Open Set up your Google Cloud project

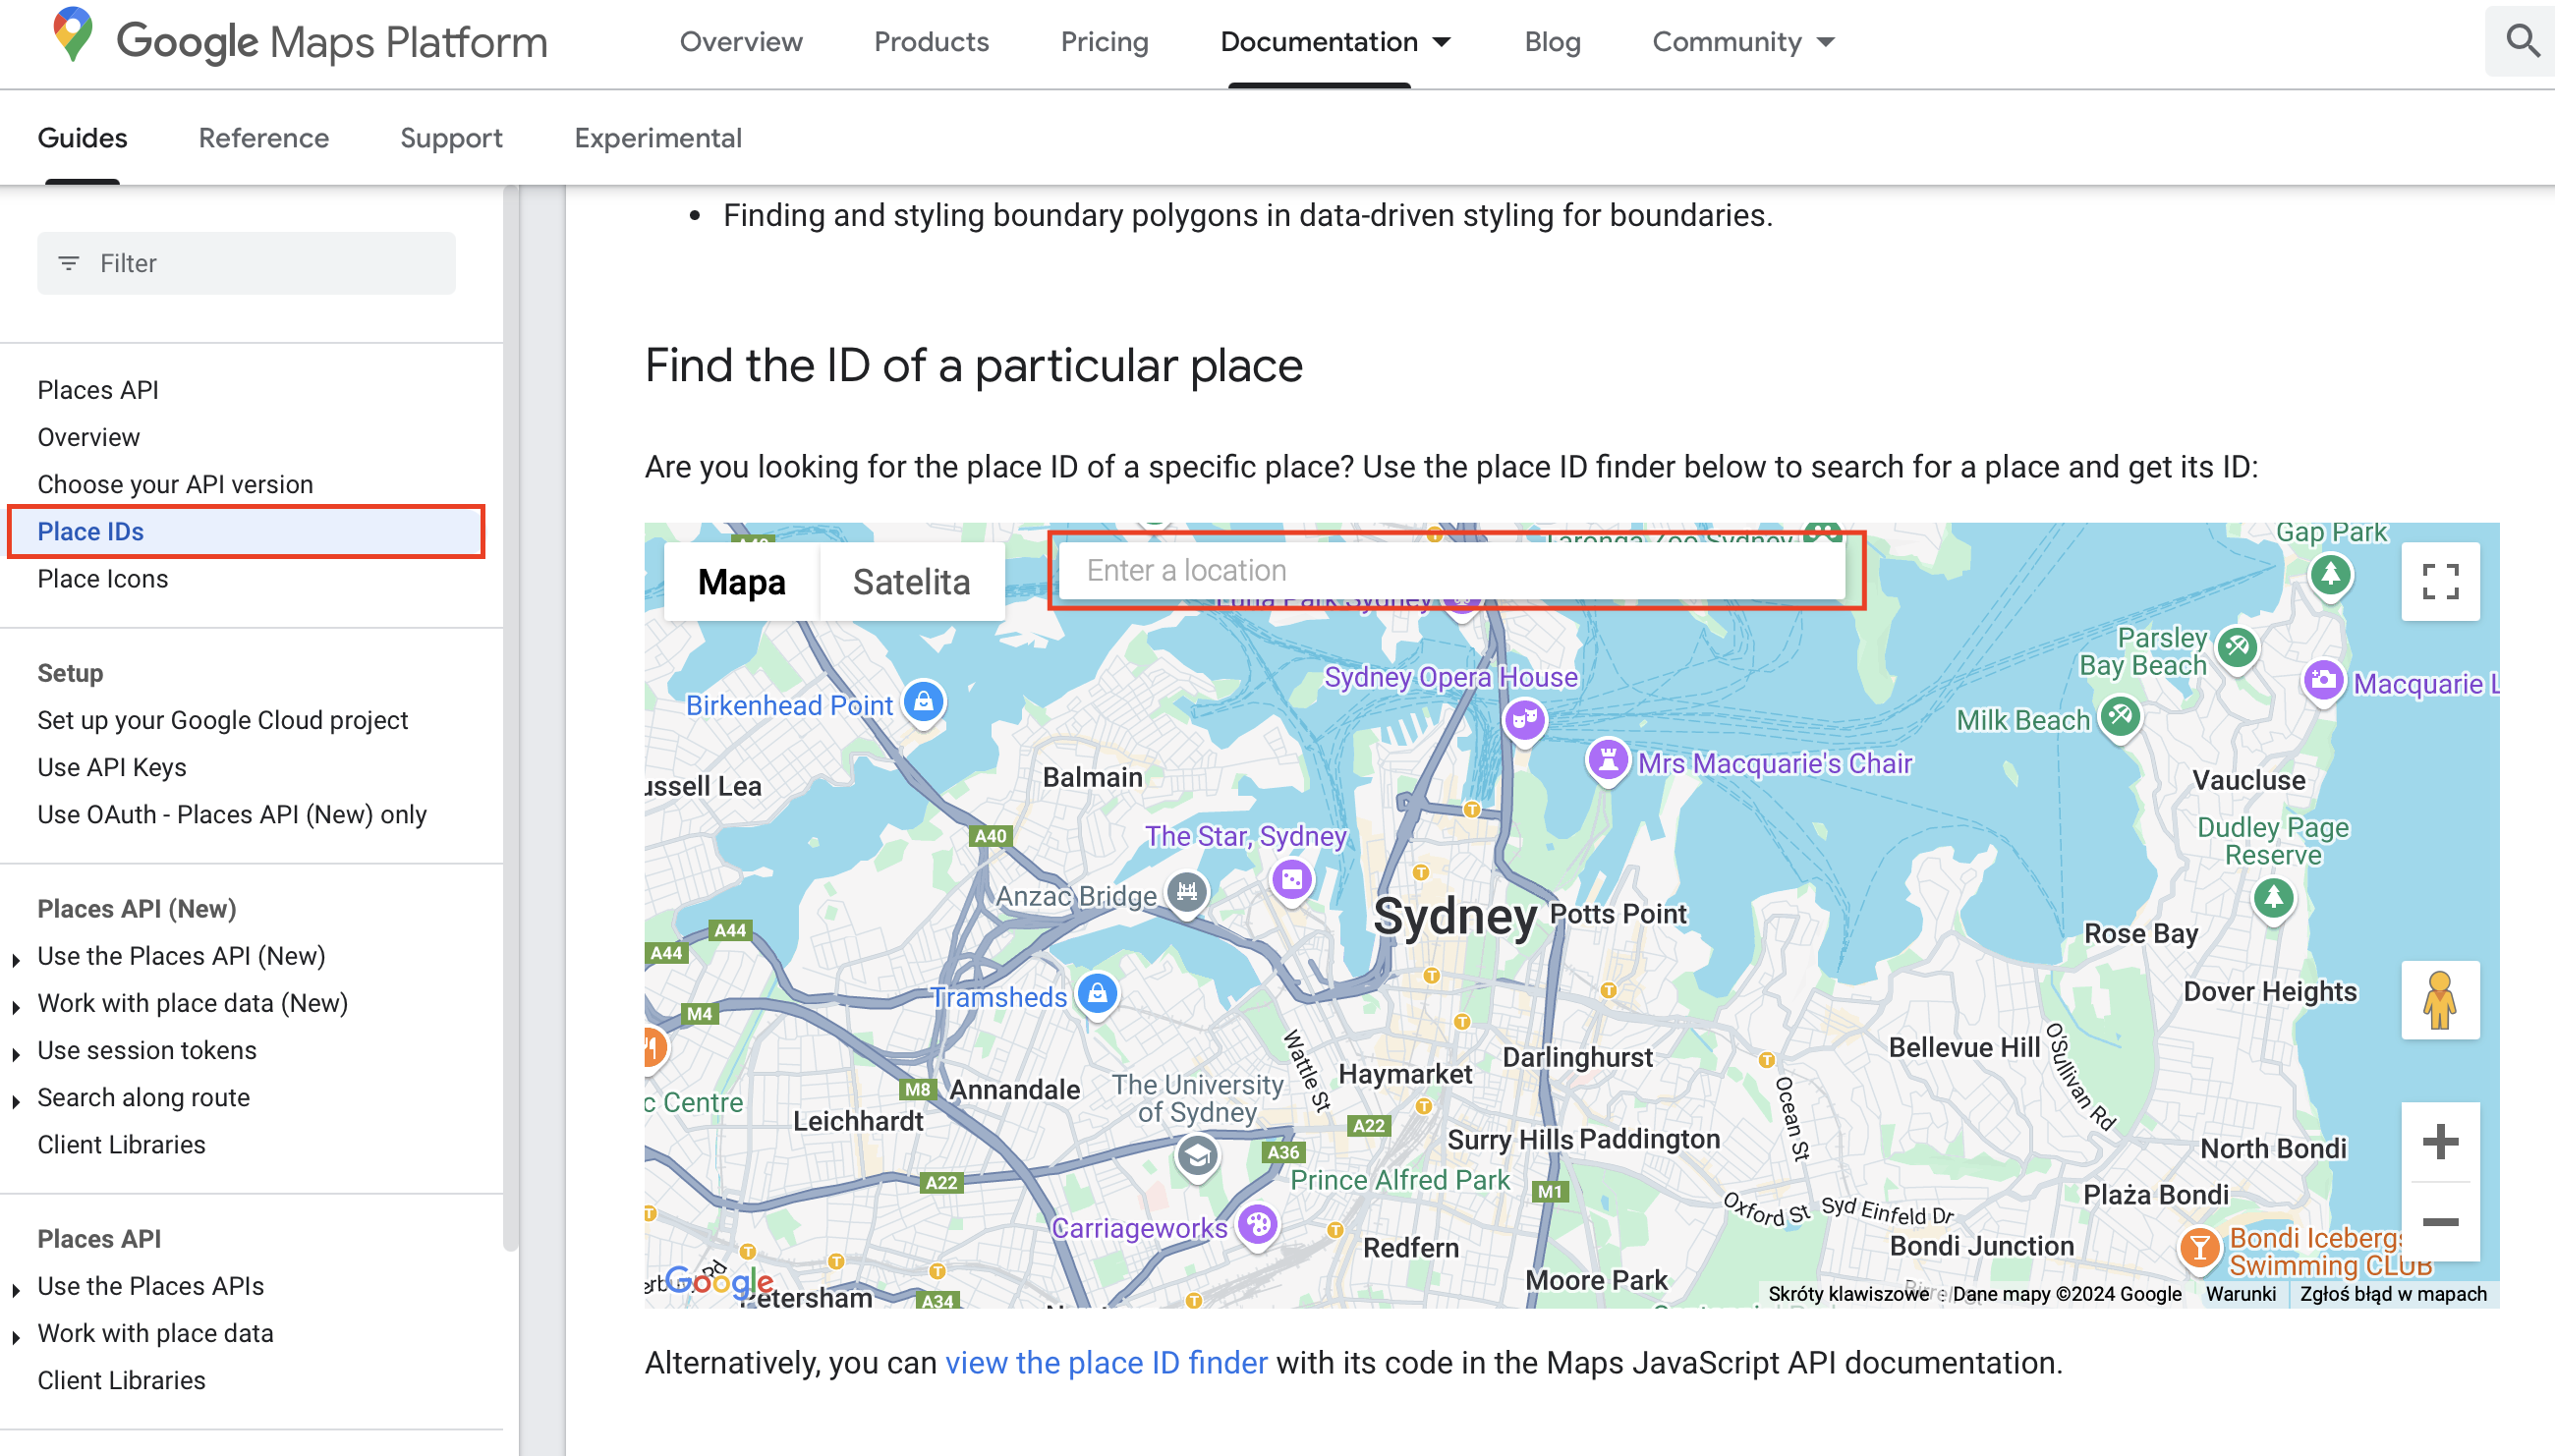click(x=222, y=721)
